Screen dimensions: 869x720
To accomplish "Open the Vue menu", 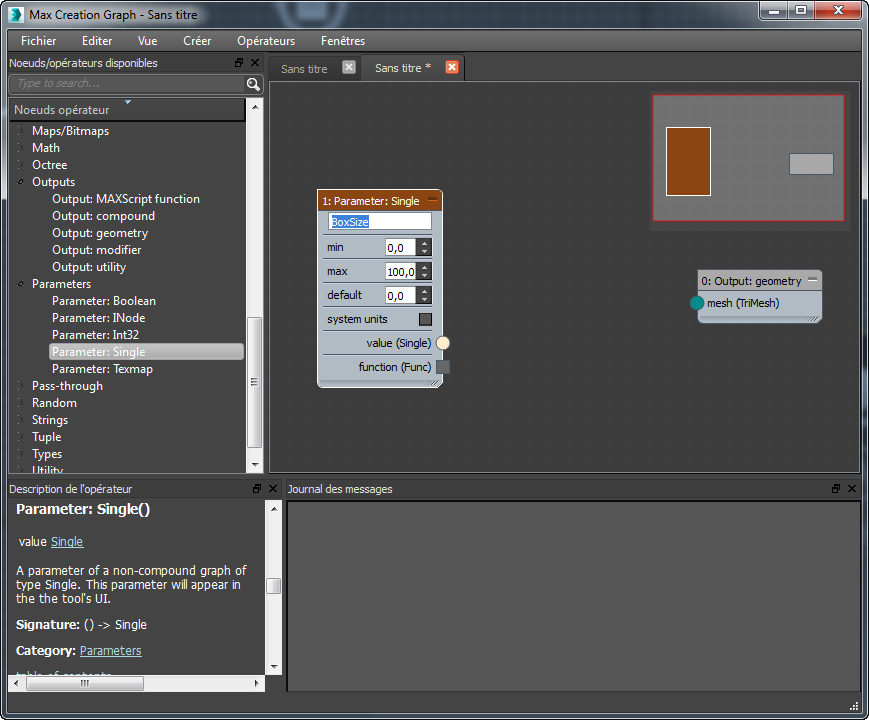I will pos(147,41).
